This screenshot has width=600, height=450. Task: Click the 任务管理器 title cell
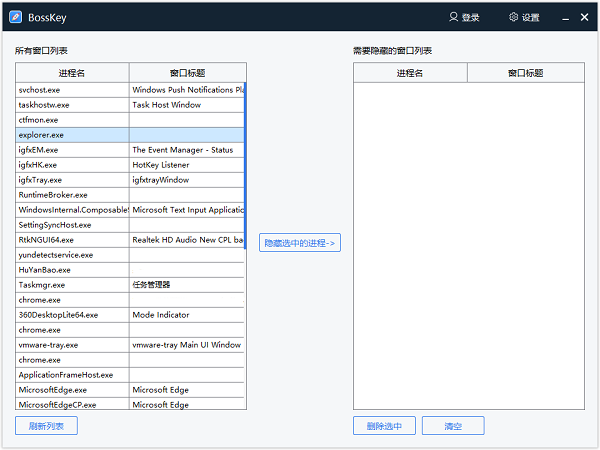coord(187,285)
